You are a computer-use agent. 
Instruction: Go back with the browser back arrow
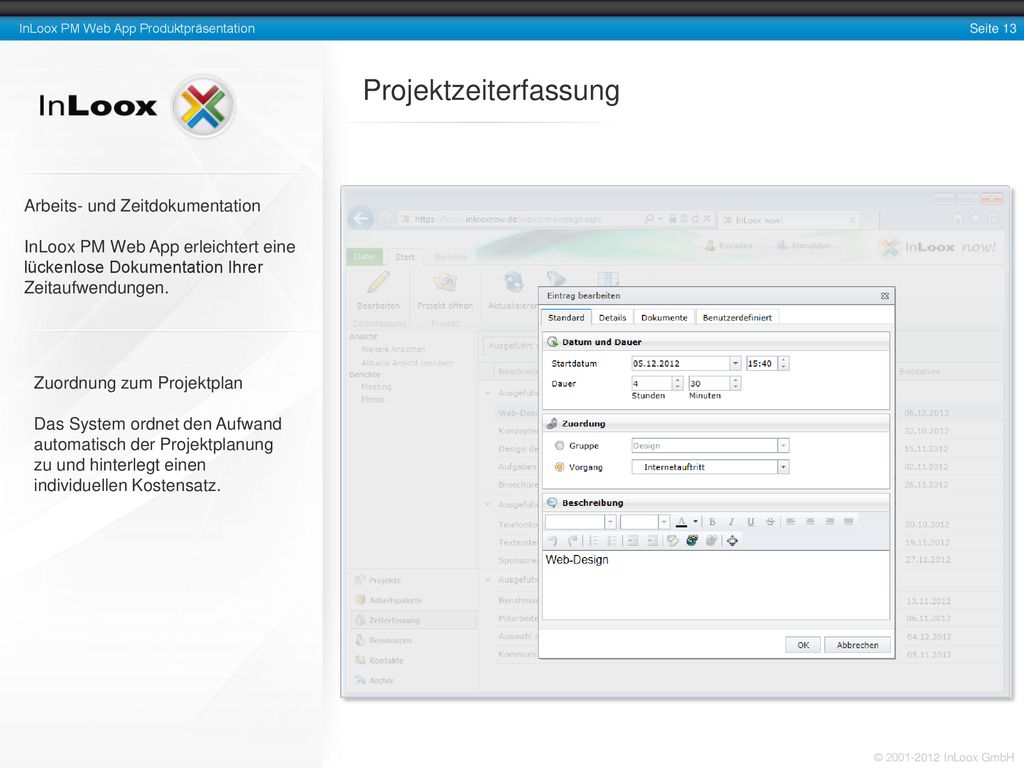click(361, 218)
